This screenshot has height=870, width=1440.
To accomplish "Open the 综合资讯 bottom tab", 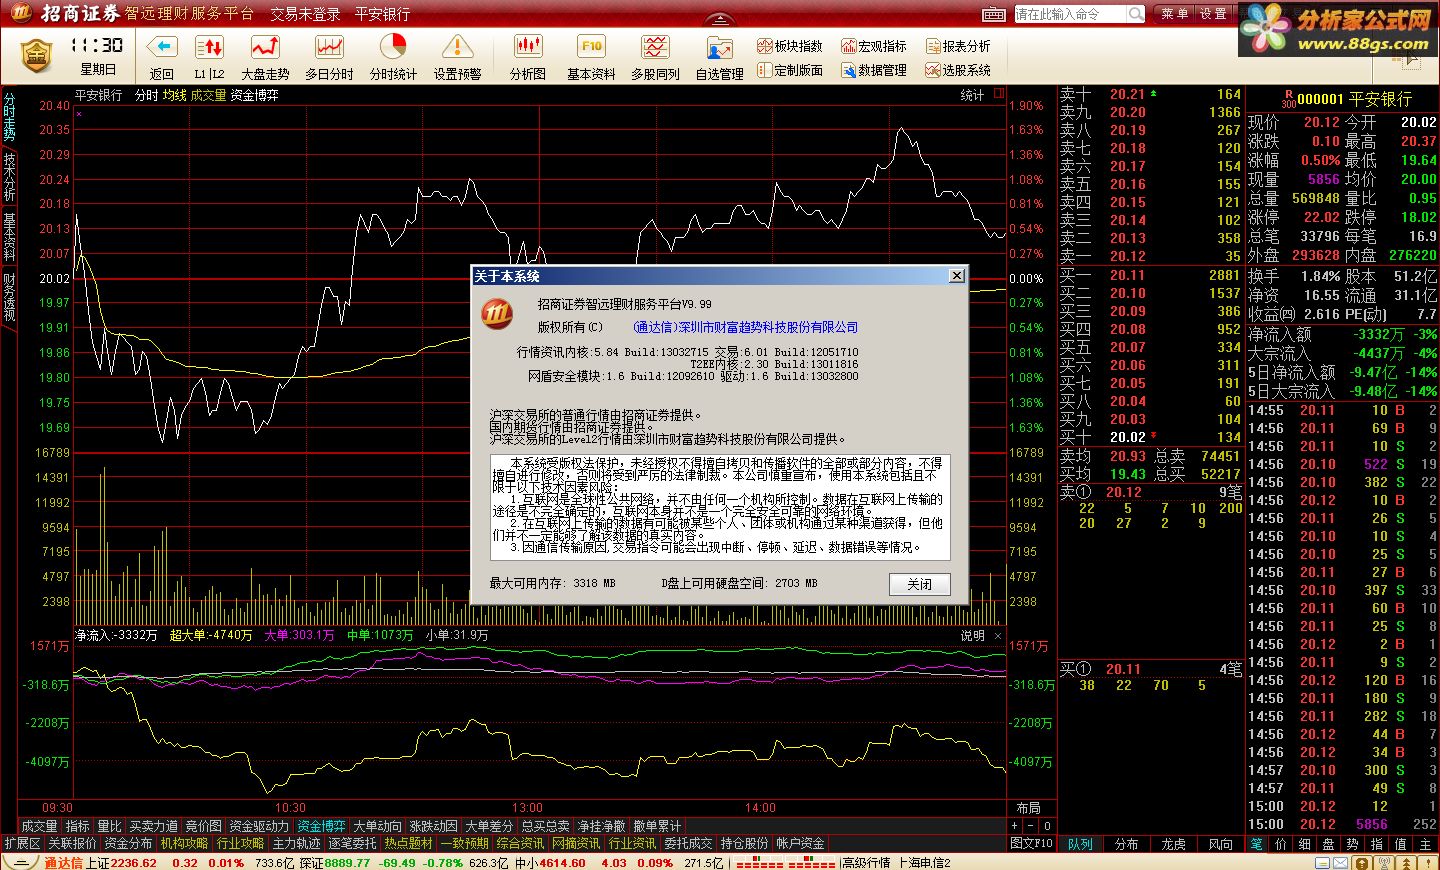I will coord(521,844).
